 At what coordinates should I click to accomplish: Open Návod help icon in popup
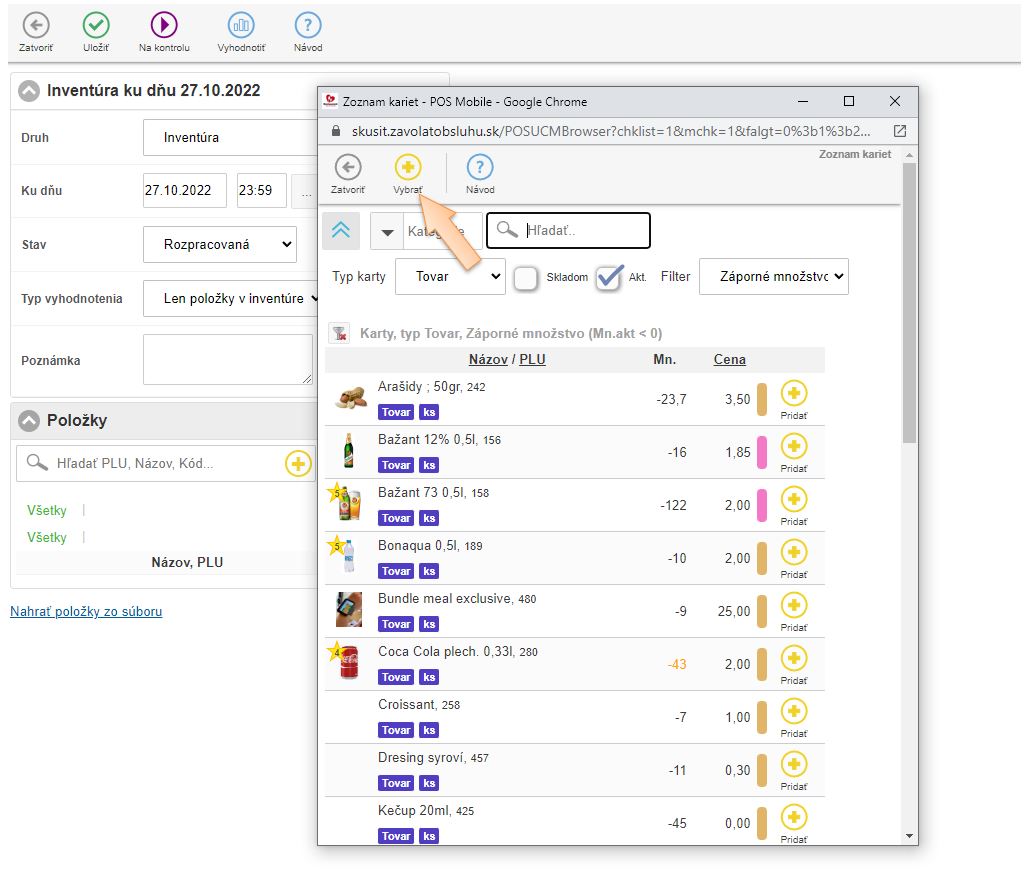[480, 168]
